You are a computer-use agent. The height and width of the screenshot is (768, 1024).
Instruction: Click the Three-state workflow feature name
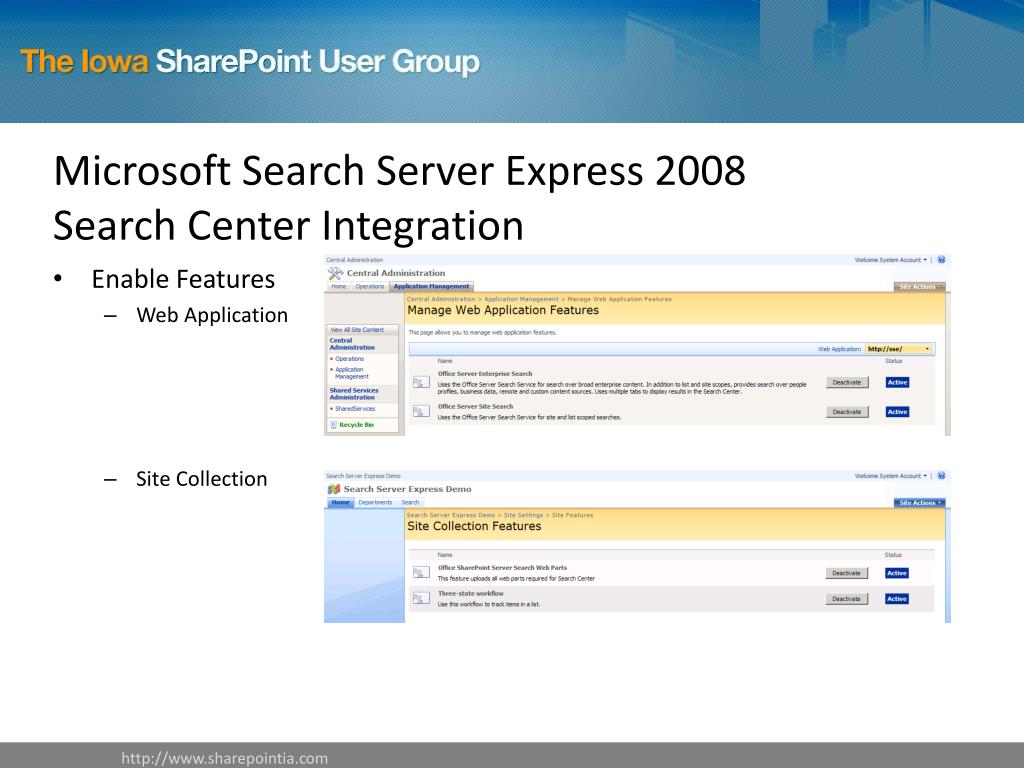(x=470, y=594)
